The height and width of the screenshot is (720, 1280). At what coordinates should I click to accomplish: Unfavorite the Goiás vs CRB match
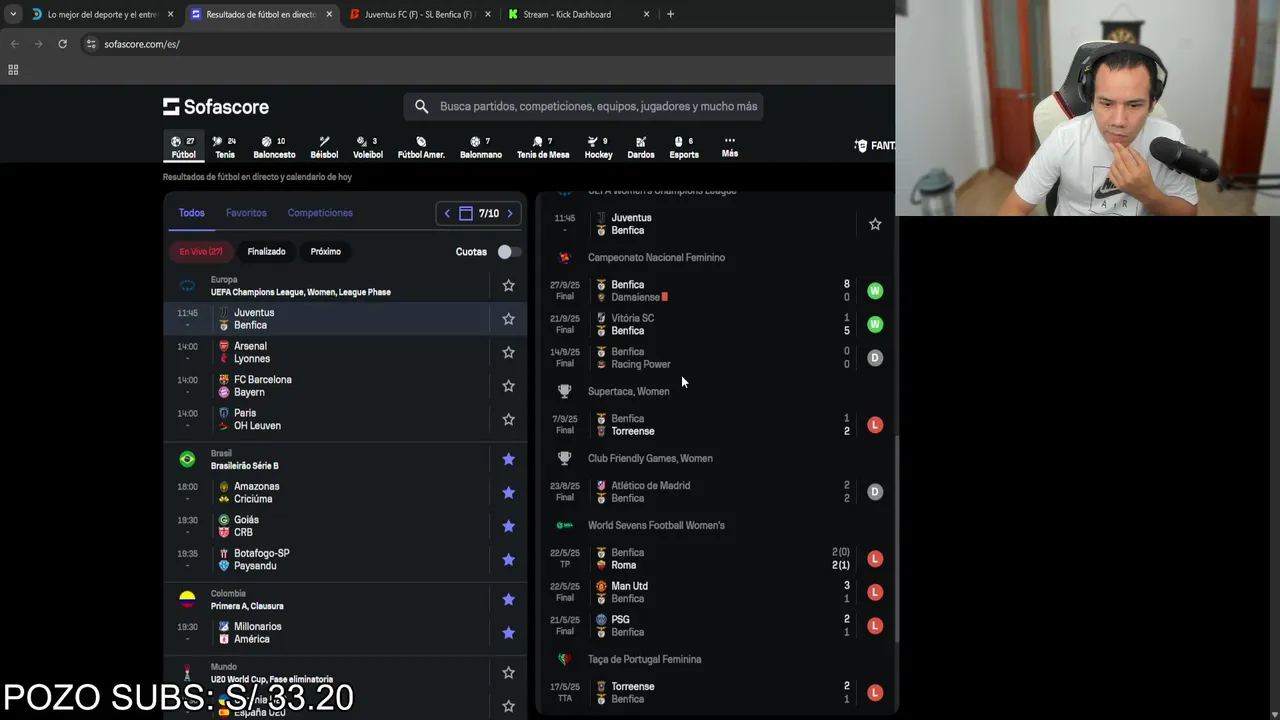point(508,526)
